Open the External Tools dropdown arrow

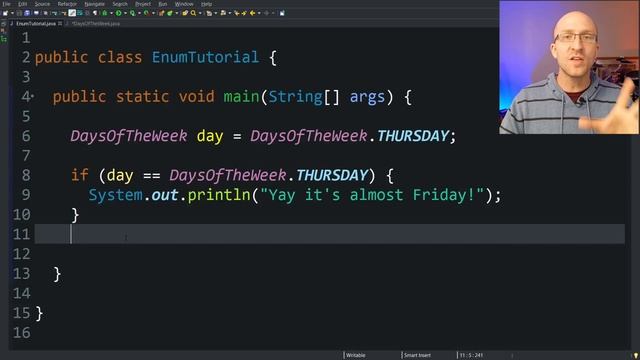(x=153, y=13)
